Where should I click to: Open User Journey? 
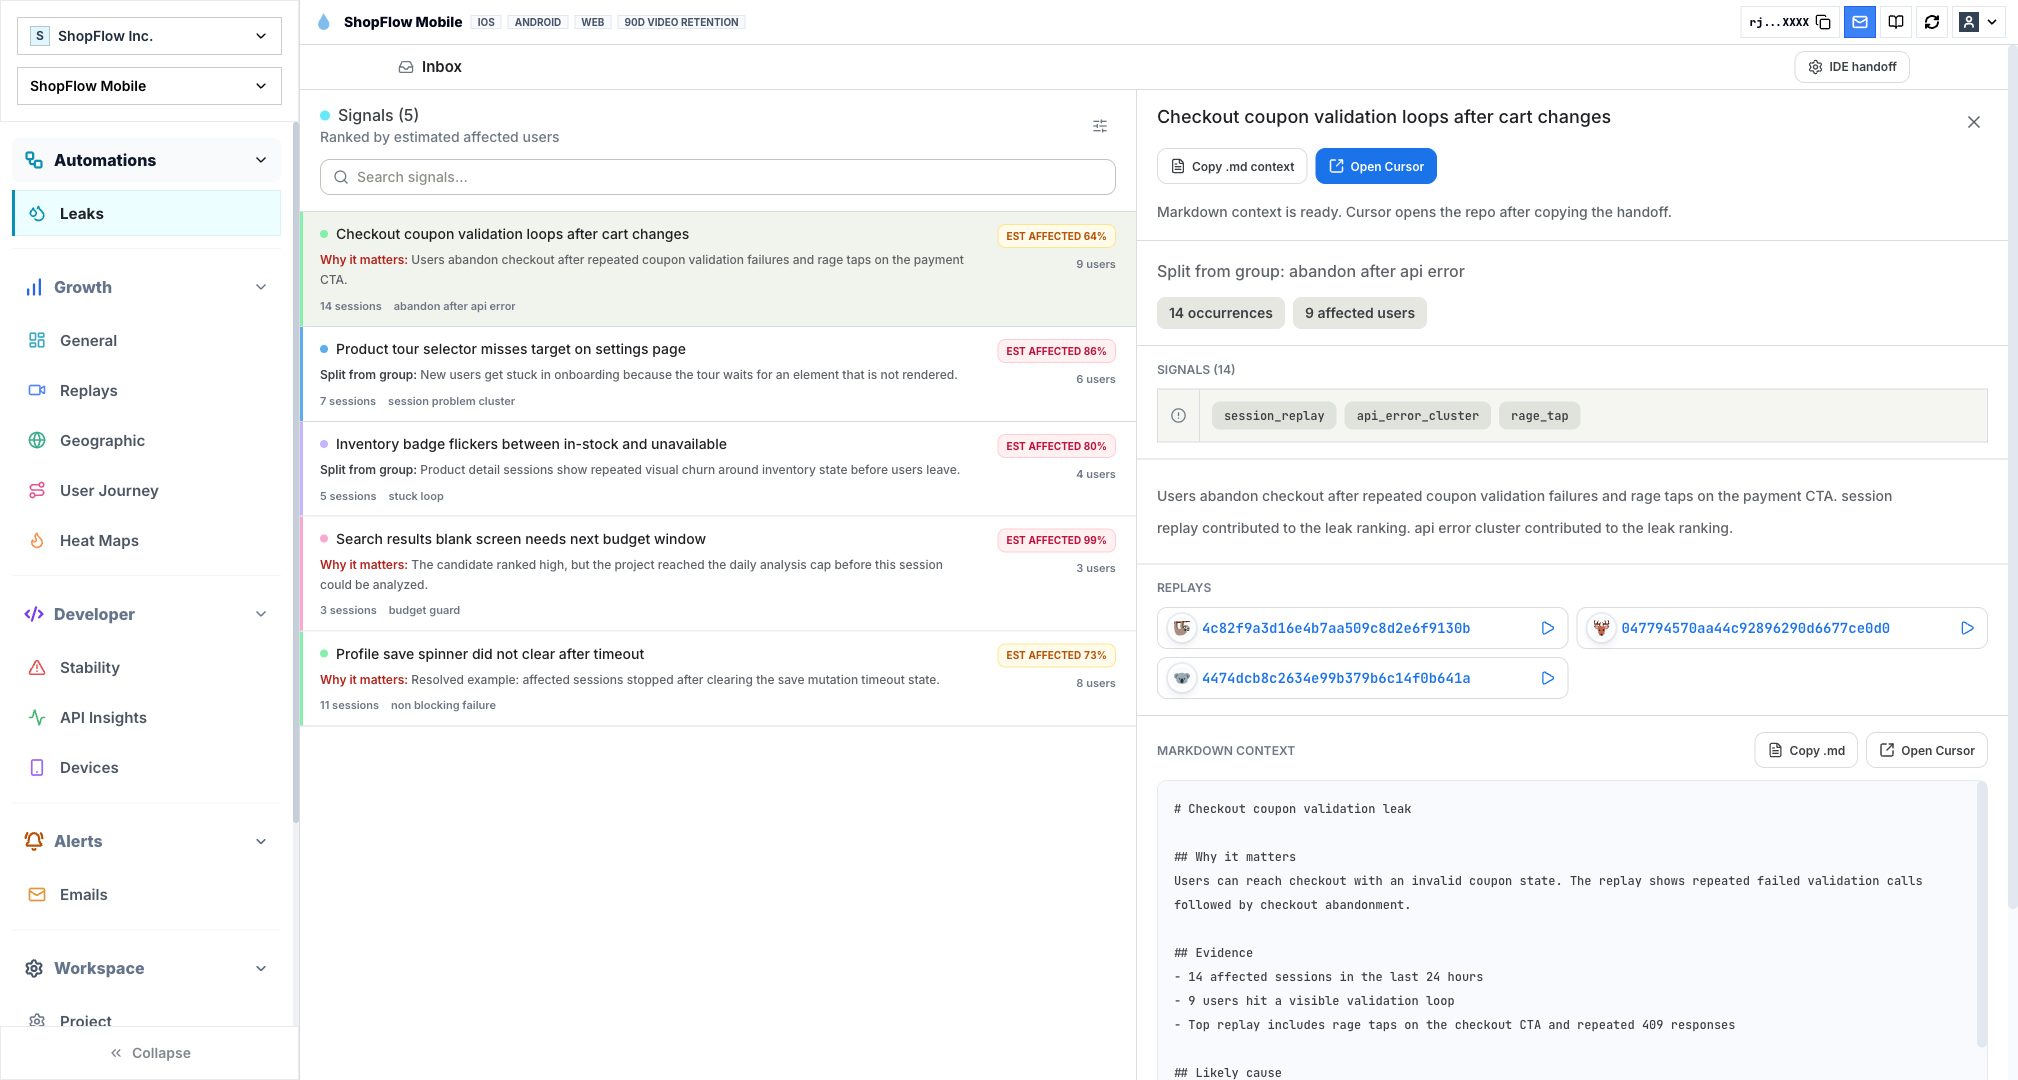pyautogui.click(x=147, y=490)
